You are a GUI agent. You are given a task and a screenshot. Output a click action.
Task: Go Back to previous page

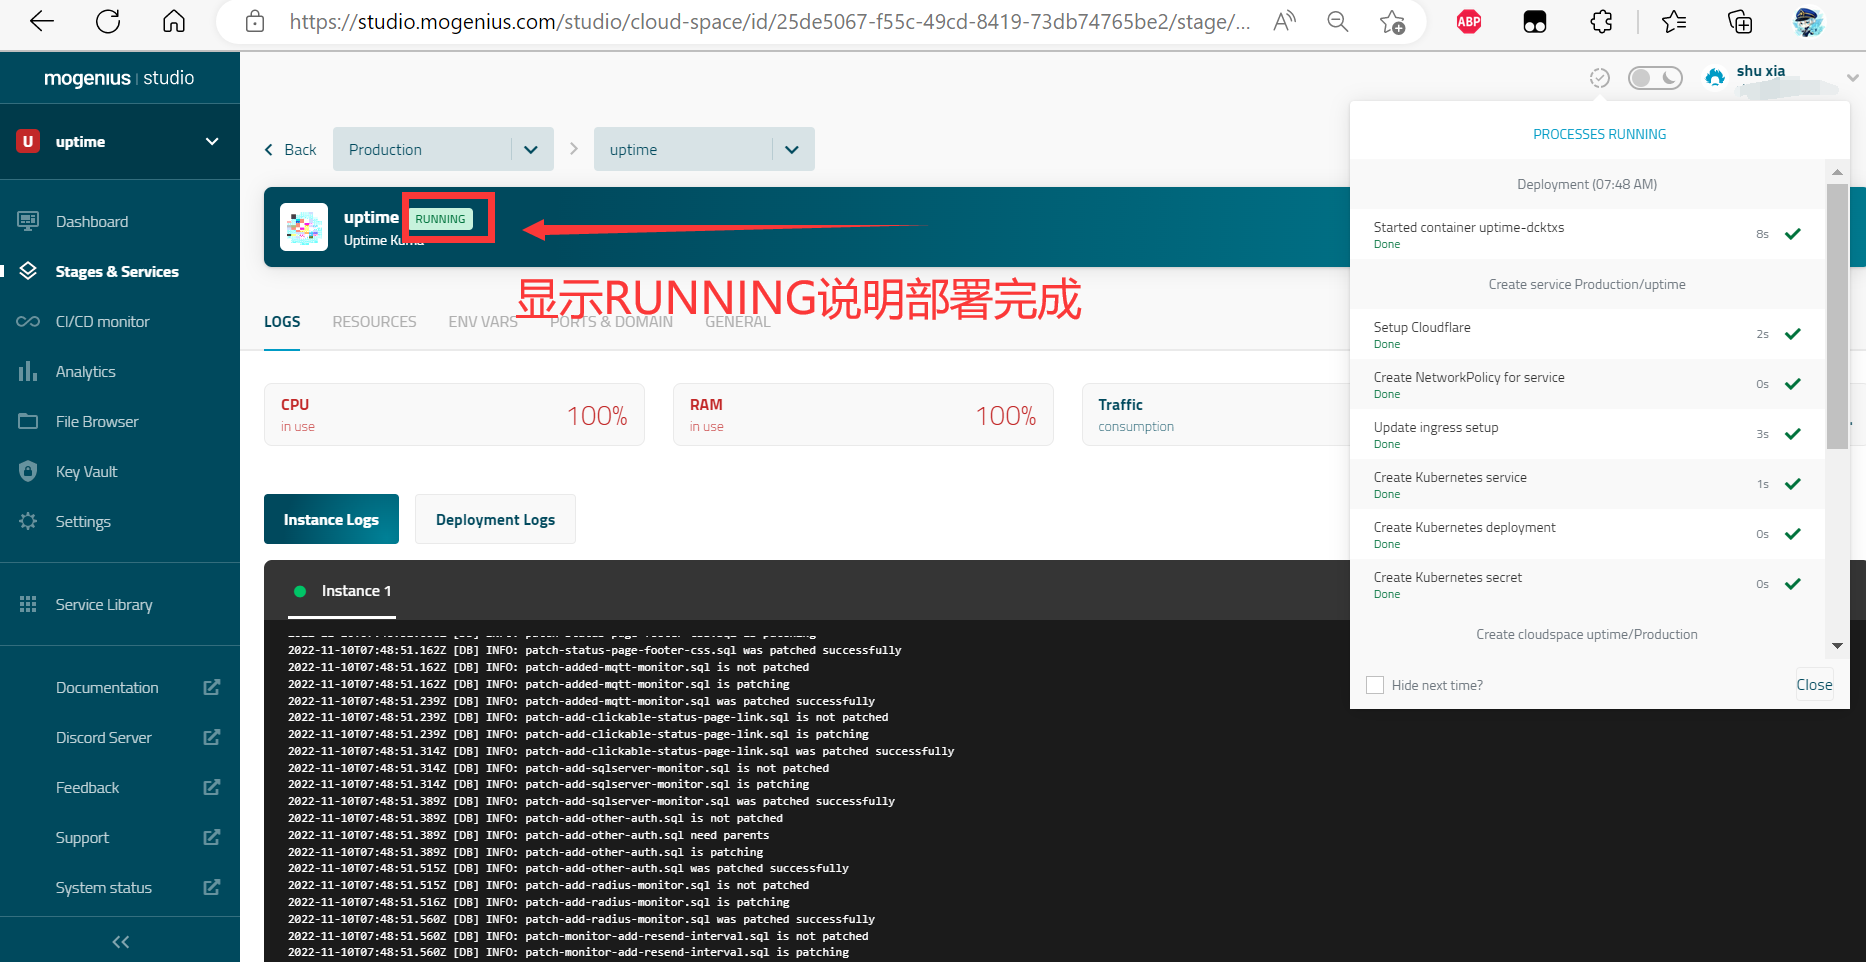(290, 149)
